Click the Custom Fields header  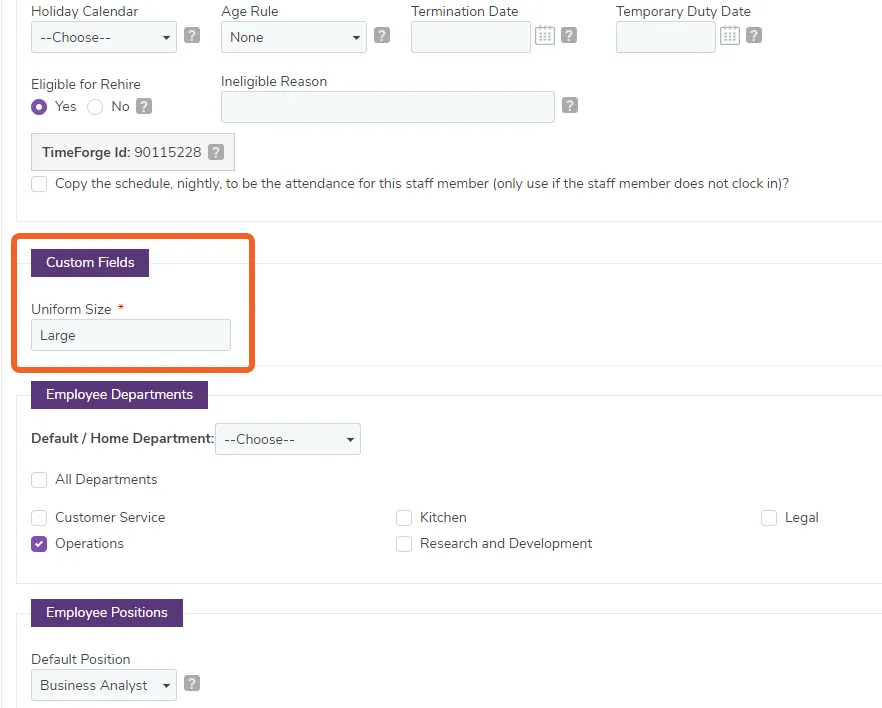click(x=90, y=263)
